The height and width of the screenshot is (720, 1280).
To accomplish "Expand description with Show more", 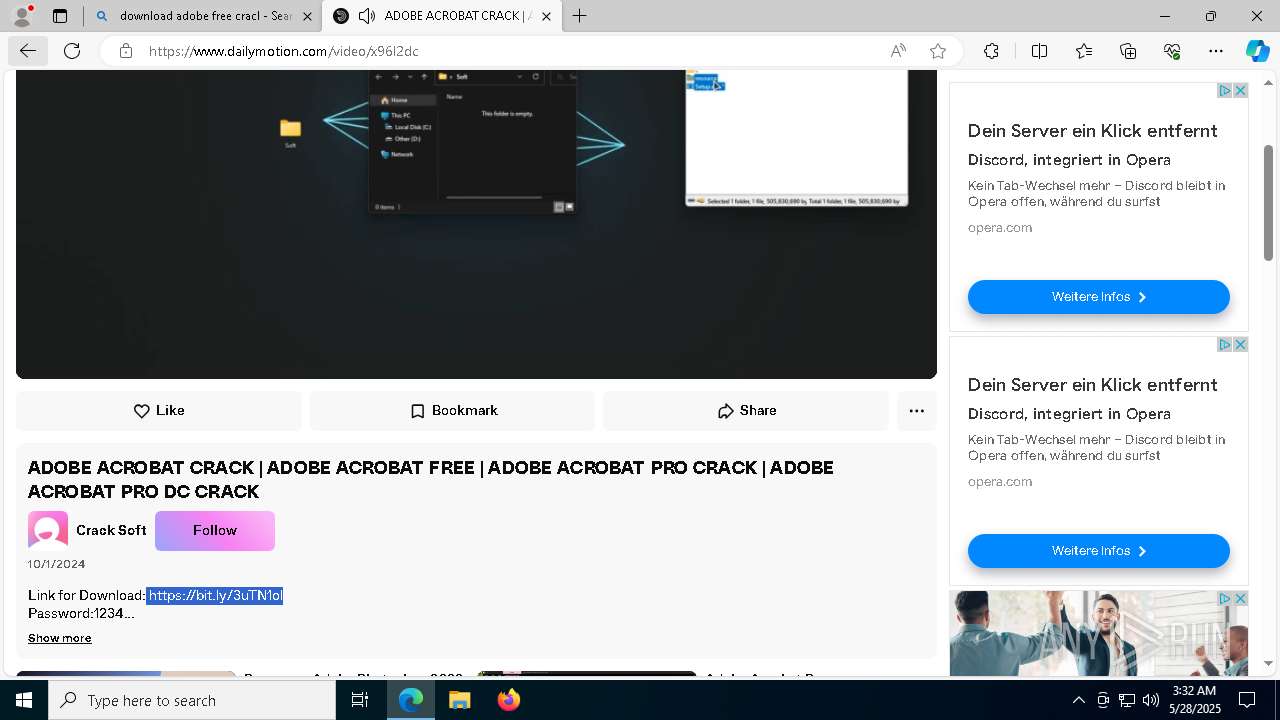I will 60,638.
